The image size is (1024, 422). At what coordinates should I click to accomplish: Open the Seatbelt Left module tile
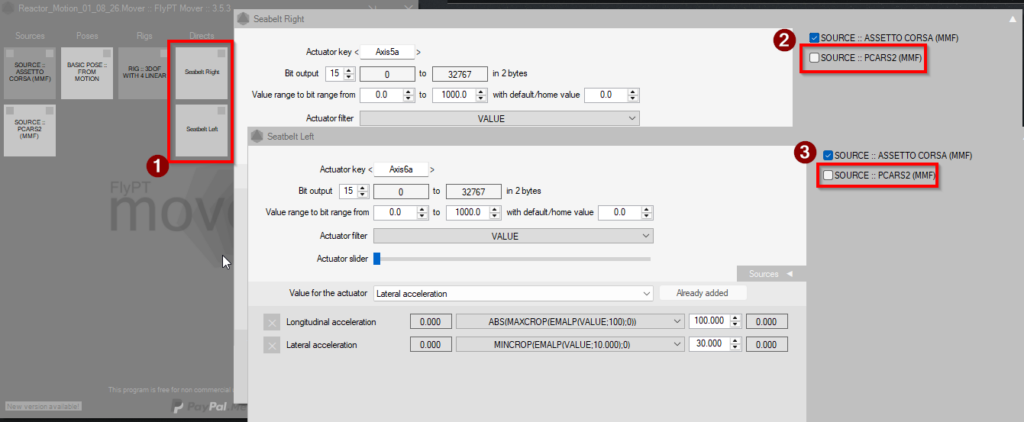pyautogui.click(x=201, y=130)
